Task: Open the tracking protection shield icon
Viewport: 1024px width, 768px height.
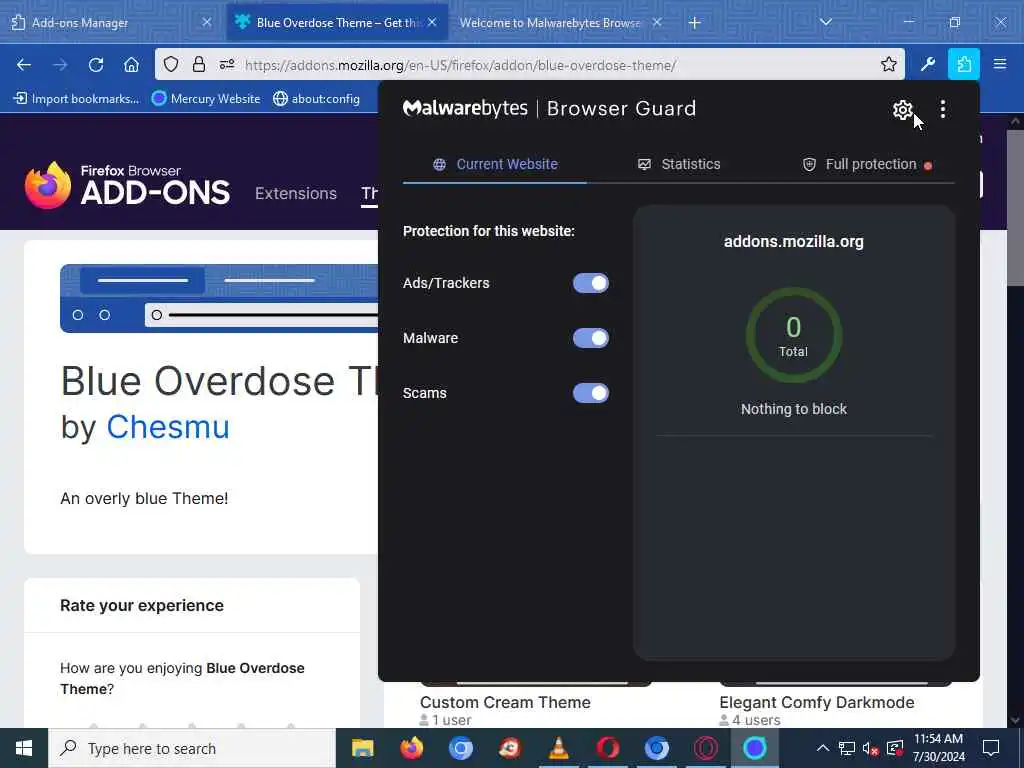Action: (170, 64)
